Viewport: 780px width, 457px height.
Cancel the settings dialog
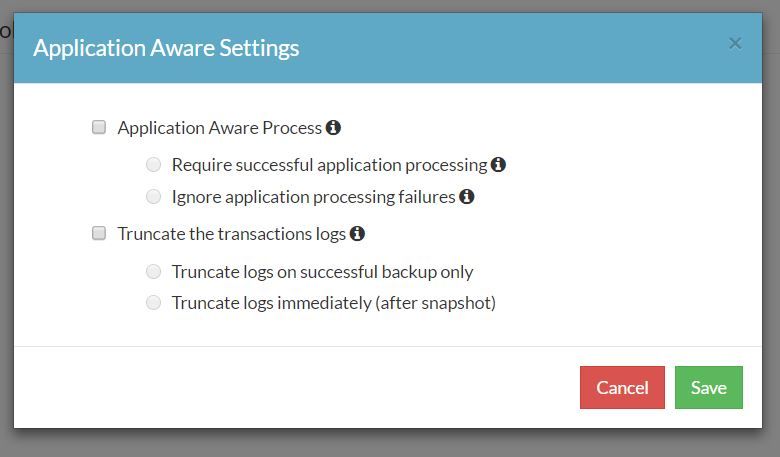pos(622,387)
